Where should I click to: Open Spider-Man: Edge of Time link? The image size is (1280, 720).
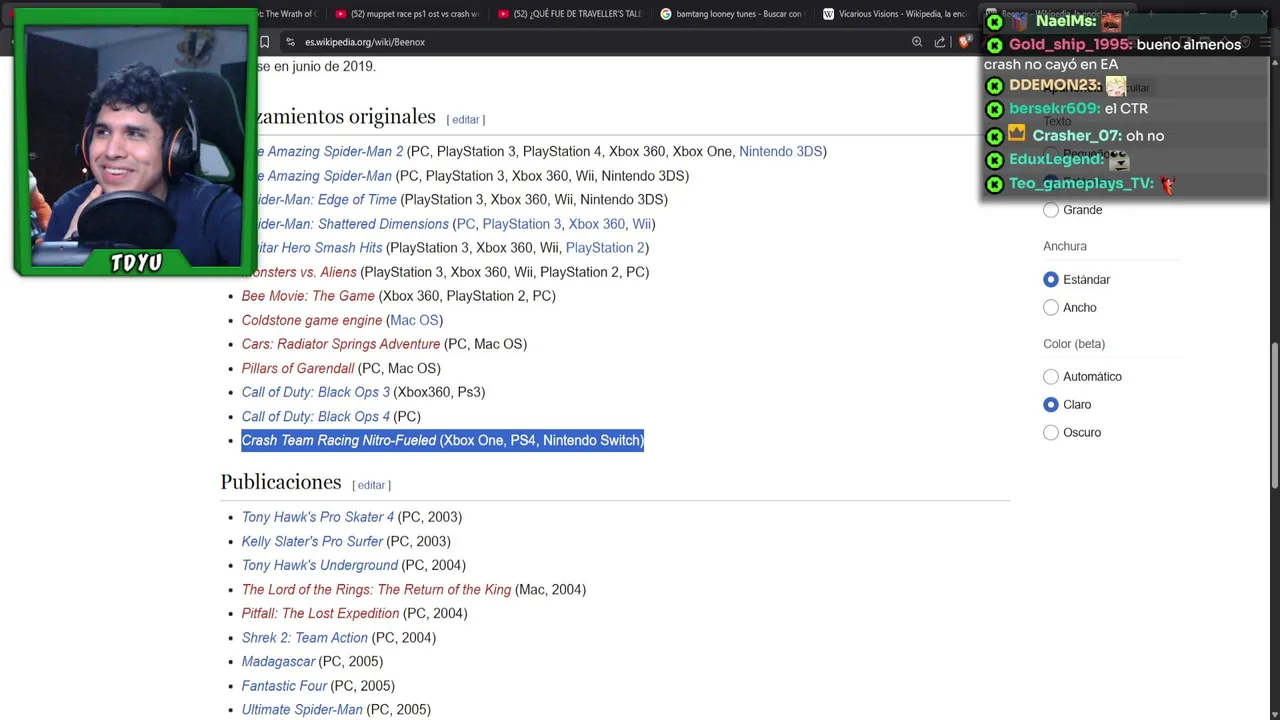[327, 200]
